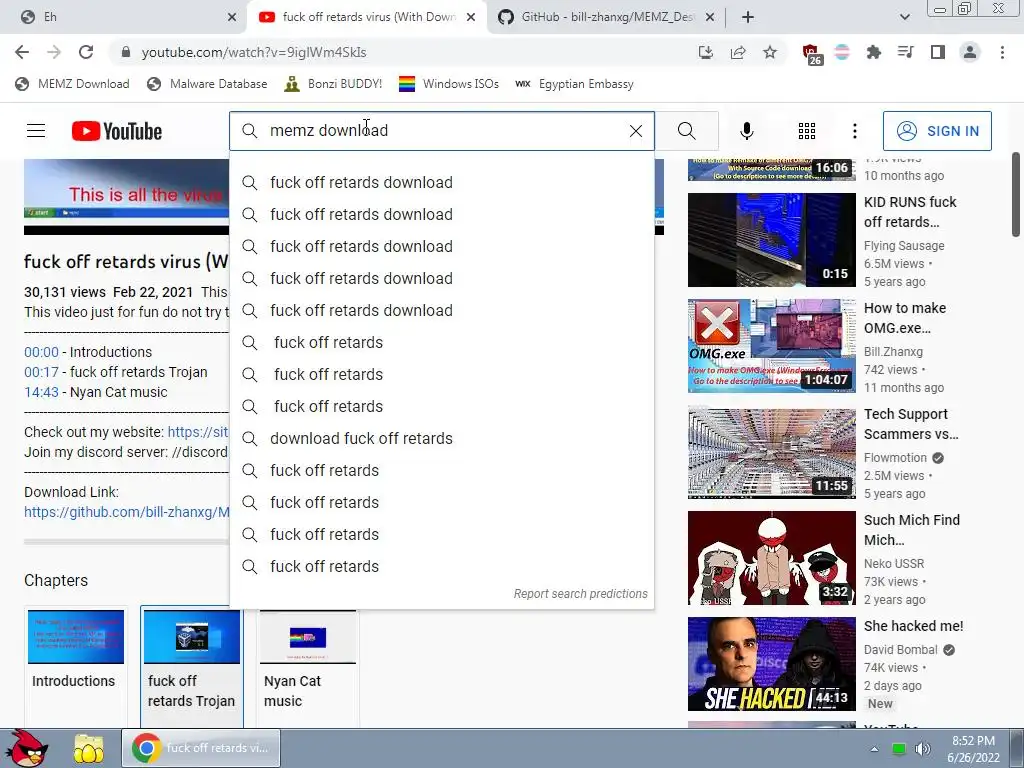Click the address bar lock icon

pos(126,52)
